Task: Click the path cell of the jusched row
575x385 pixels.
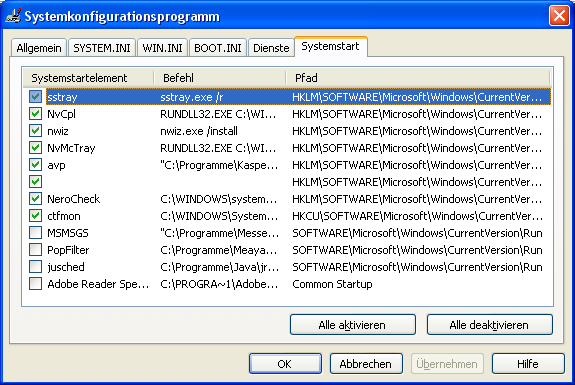Action: [417, 267]
